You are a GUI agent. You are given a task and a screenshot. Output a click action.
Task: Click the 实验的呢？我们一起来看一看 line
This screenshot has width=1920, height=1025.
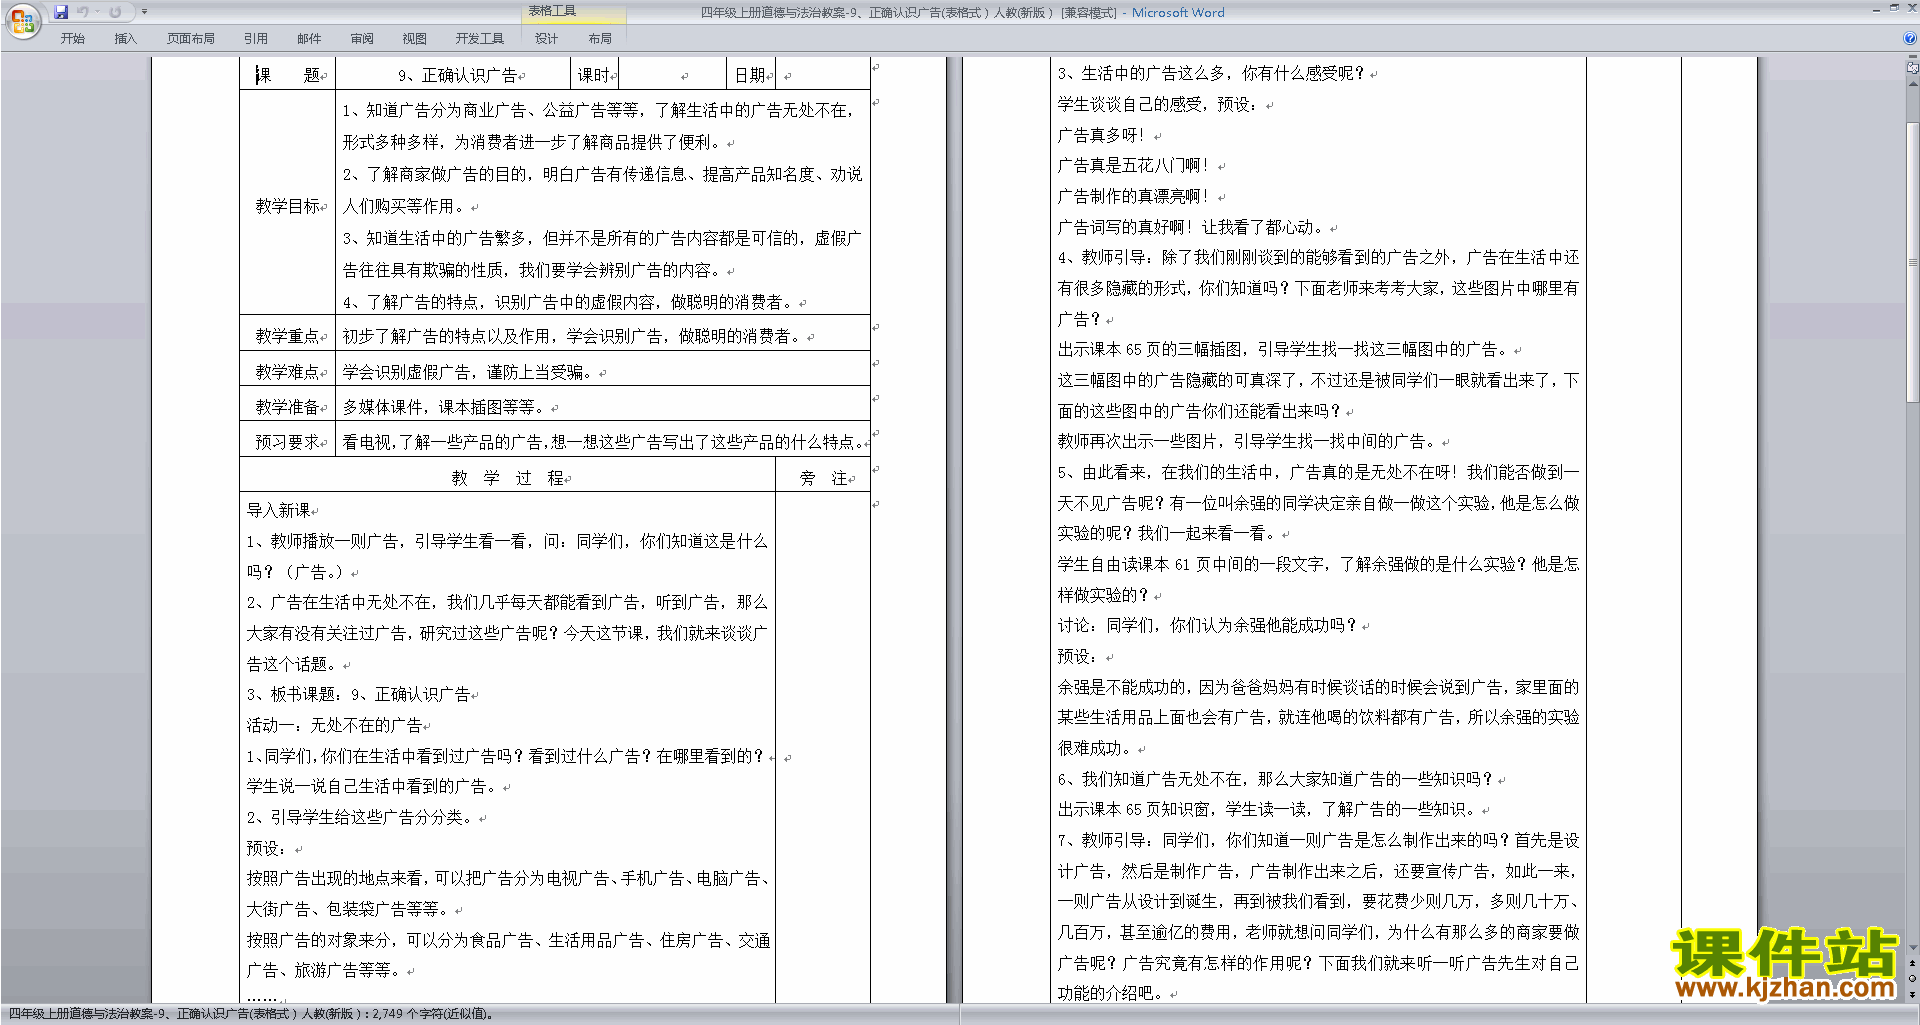tap(1167, 533)
